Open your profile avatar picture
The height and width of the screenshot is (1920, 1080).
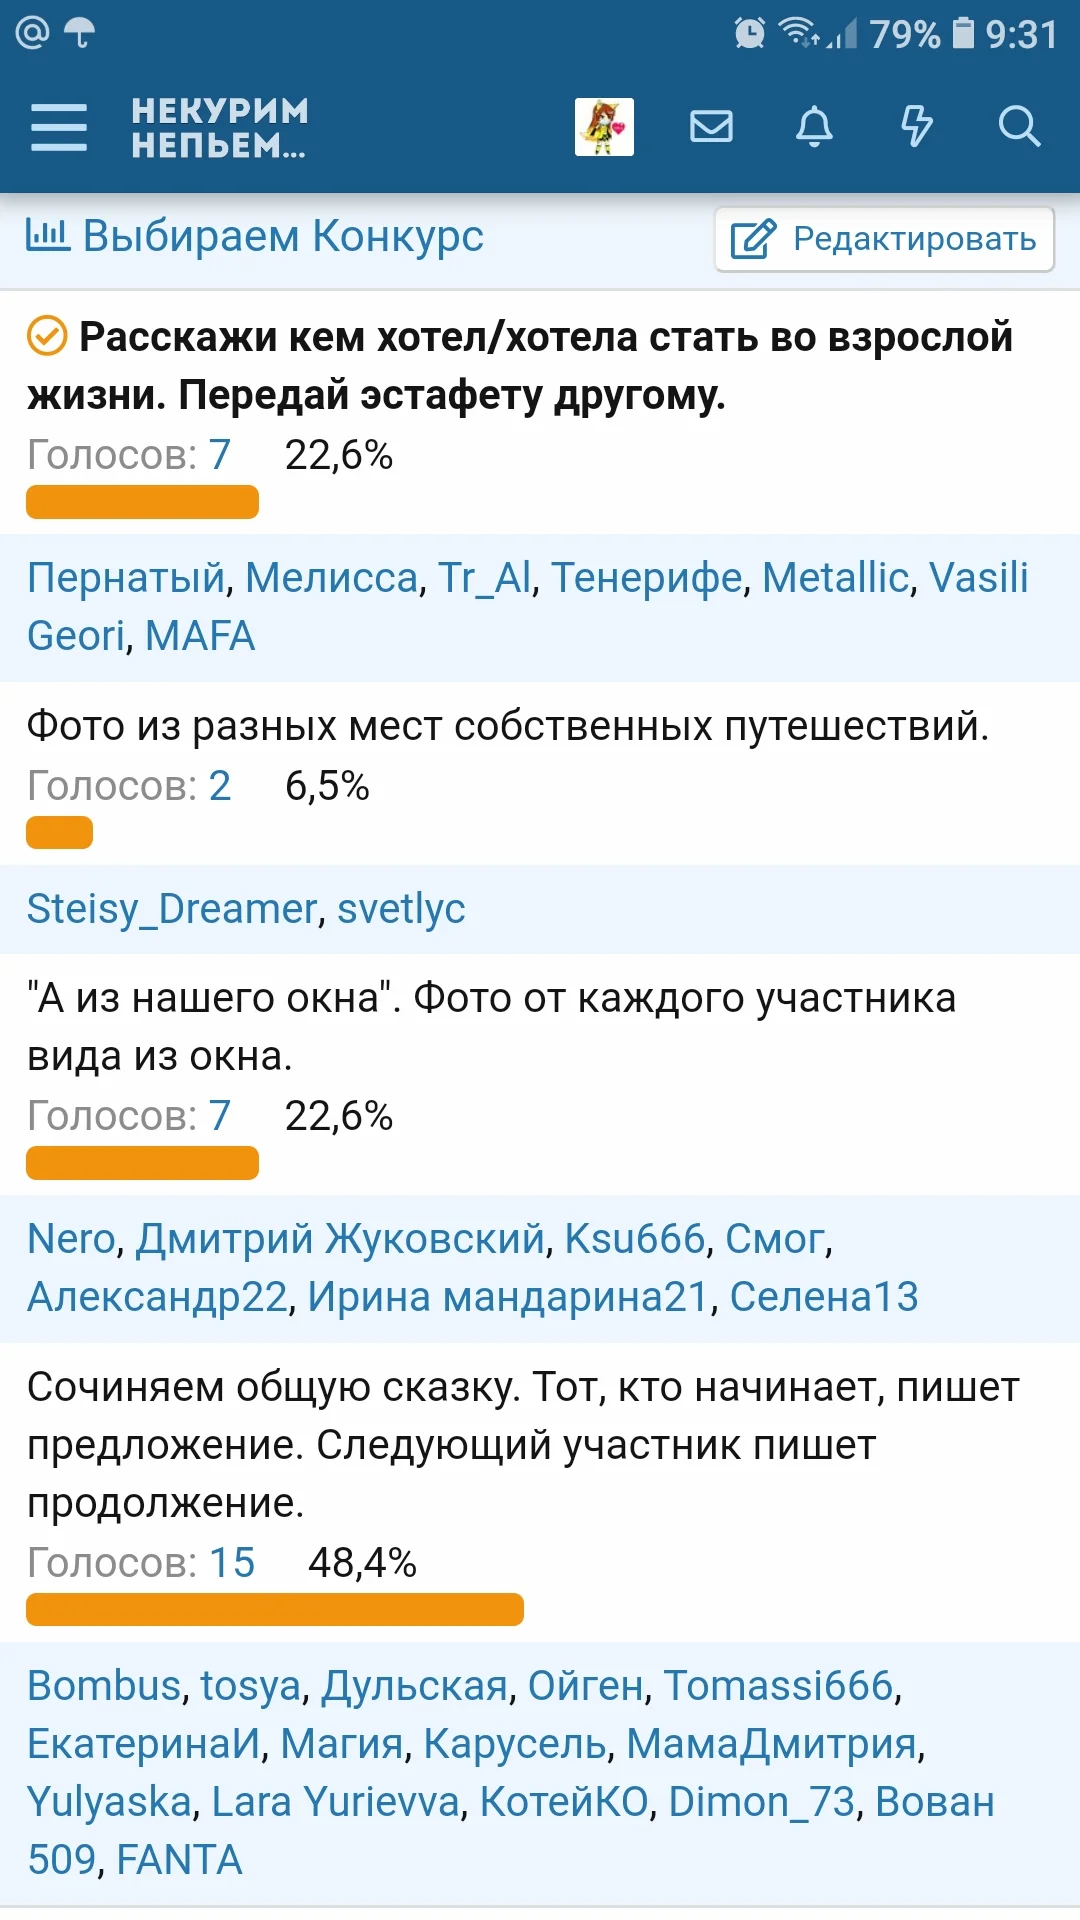(x=603, y=127)
